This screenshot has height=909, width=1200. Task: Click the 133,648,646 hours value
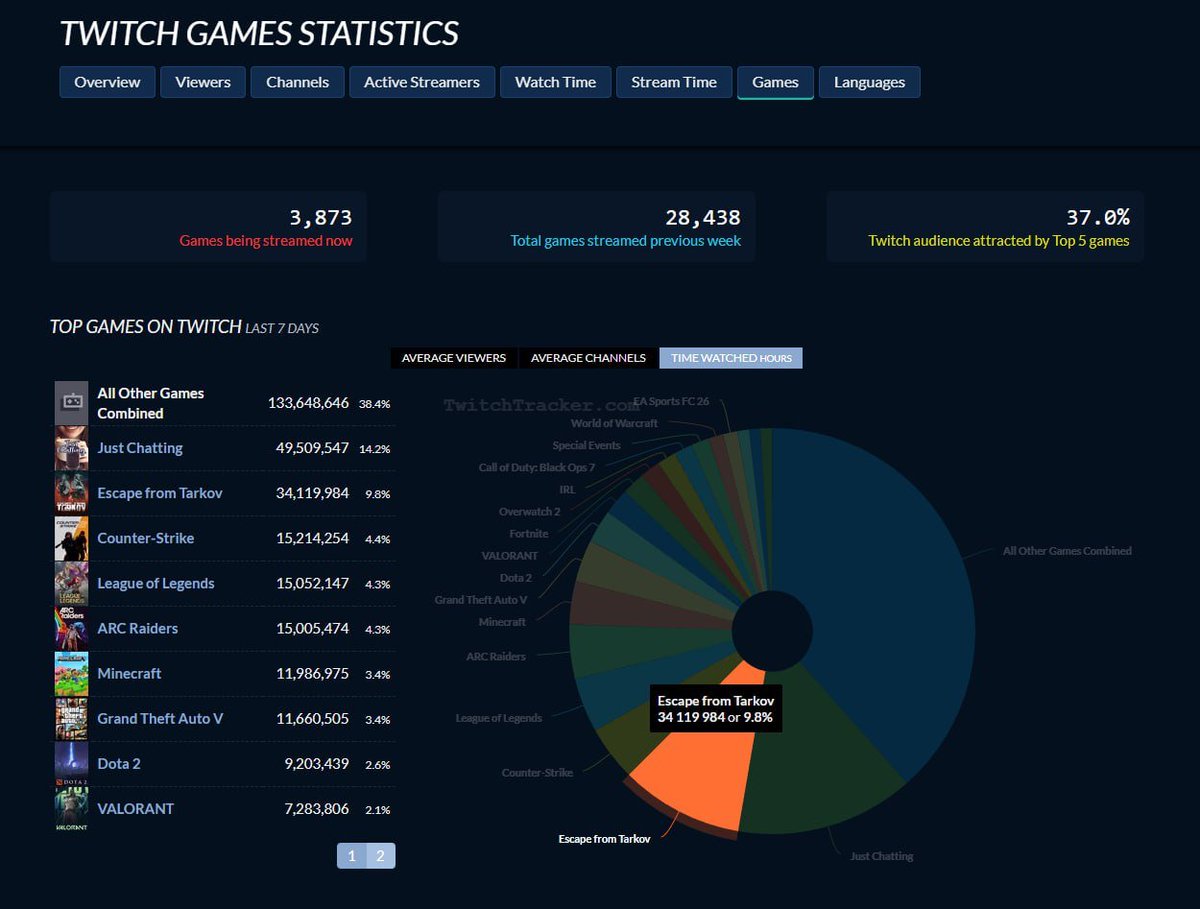tap(308, 403)
